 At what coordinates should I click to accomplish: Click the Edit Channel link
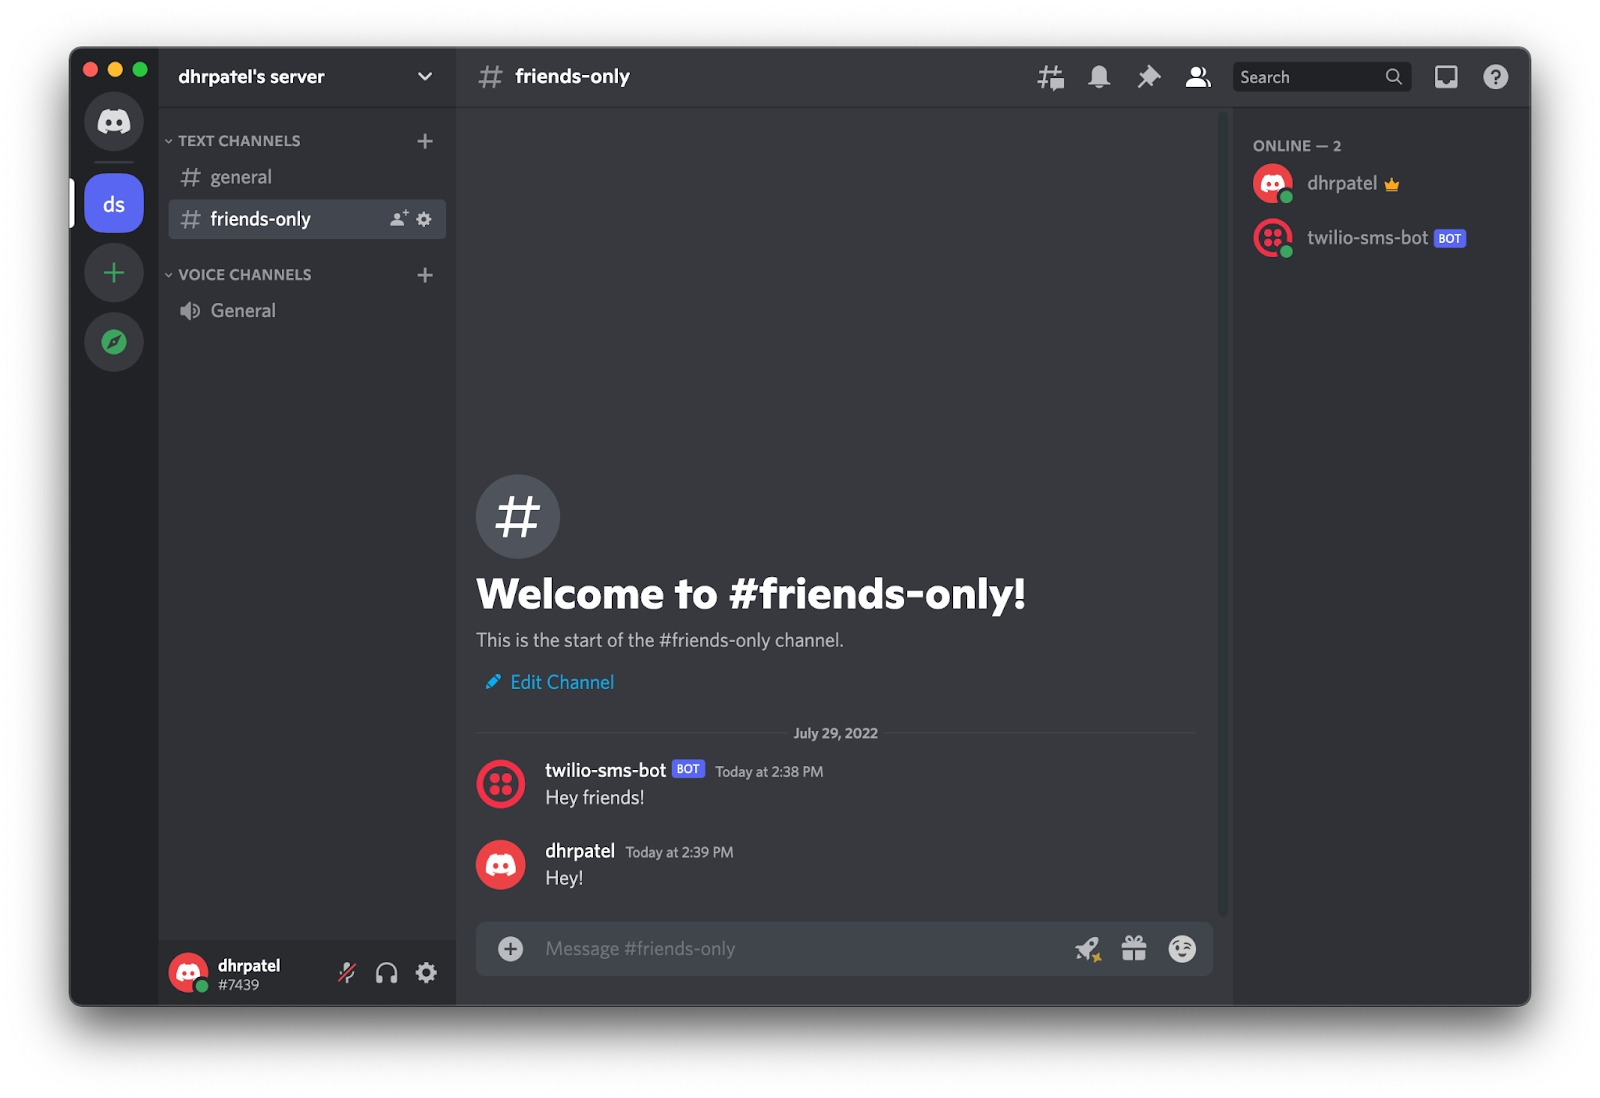click(550, 682)
